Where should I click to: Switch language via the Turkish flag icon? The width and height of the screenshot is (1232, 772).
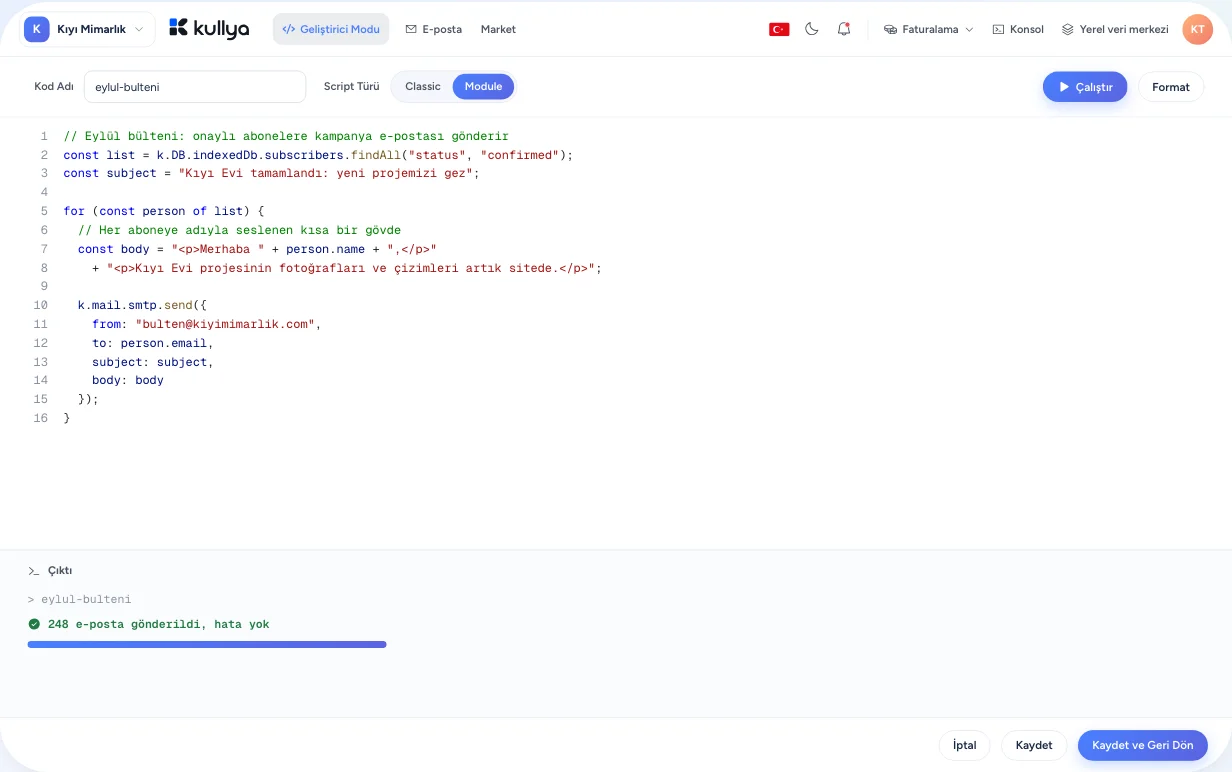pos(779,30)
